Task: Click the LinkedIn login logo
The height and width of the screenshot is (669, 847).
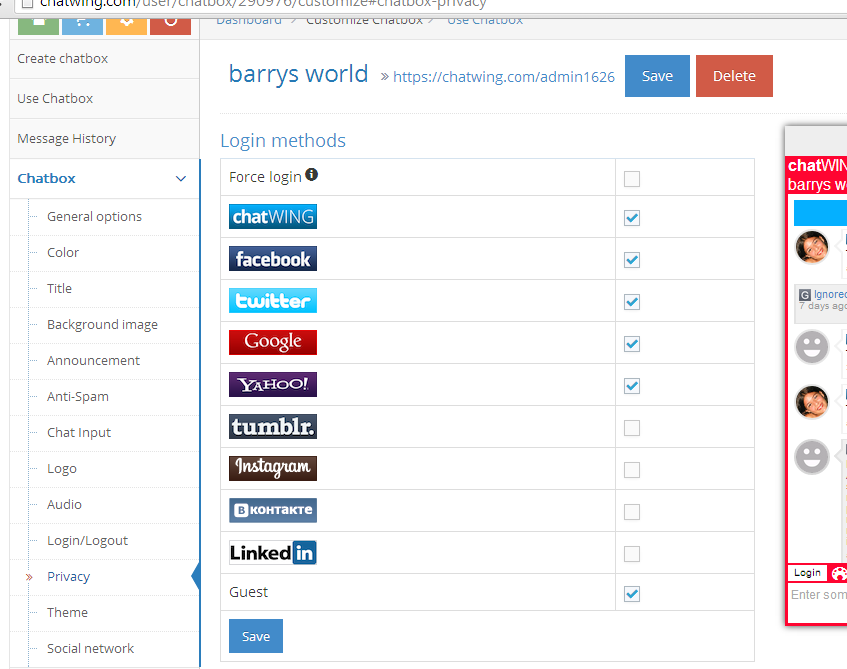Action: click(272, 552)
